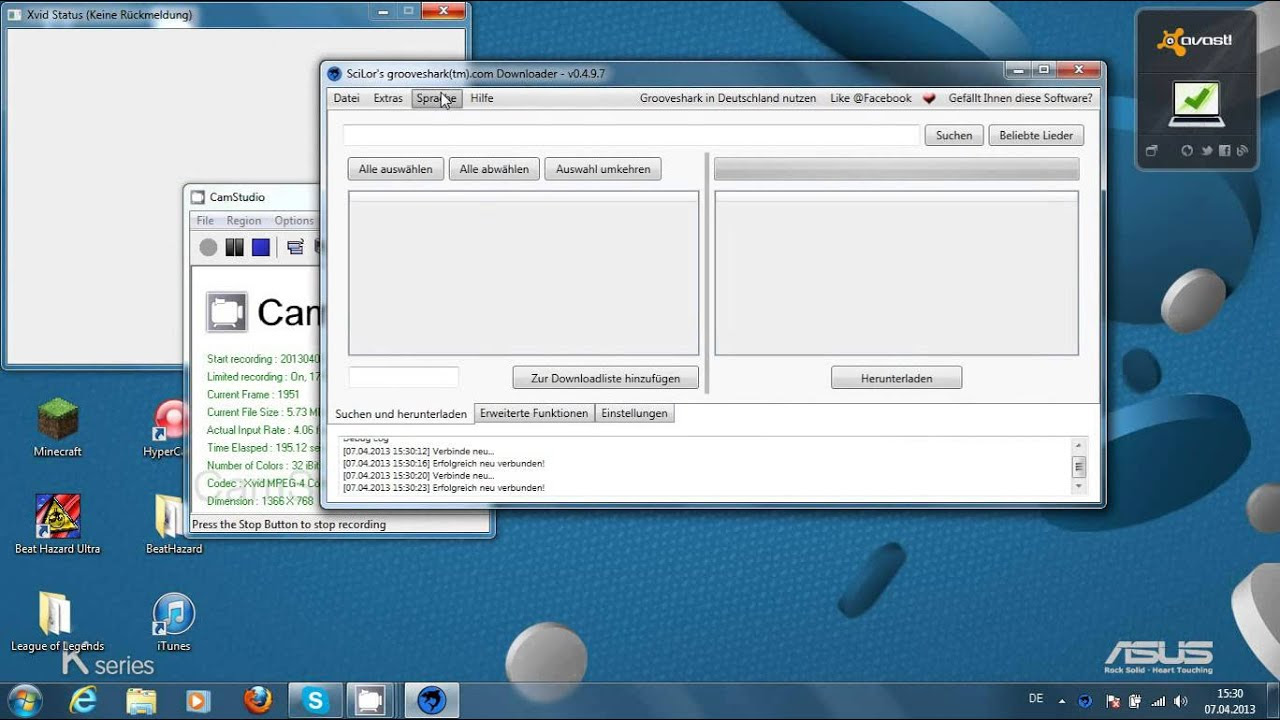Screen dimensions: 1280x720
Task: Click the Beliebte Lieder button
Action: click(x=1036, y=135)
